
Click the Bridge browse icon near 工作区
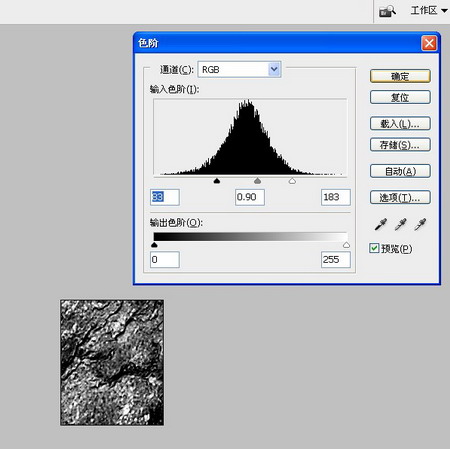coord(387,11)
